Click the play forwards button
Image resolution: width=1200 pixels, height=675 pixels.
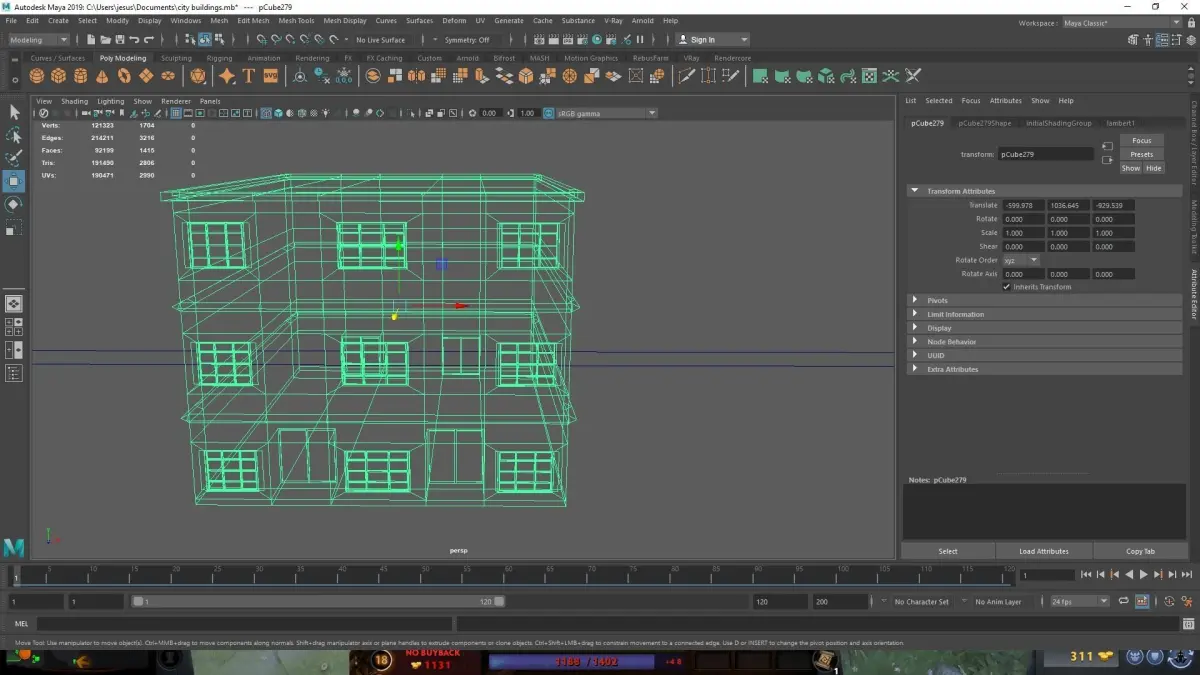[x=1144, y=575]
